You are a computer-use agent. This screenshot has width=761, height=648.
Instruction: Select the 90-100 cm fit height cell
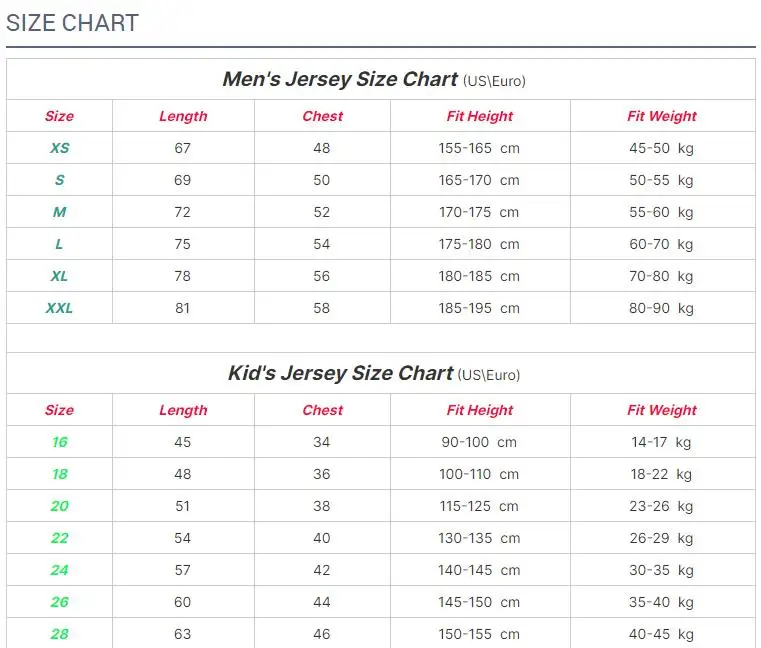coord(479,442)
